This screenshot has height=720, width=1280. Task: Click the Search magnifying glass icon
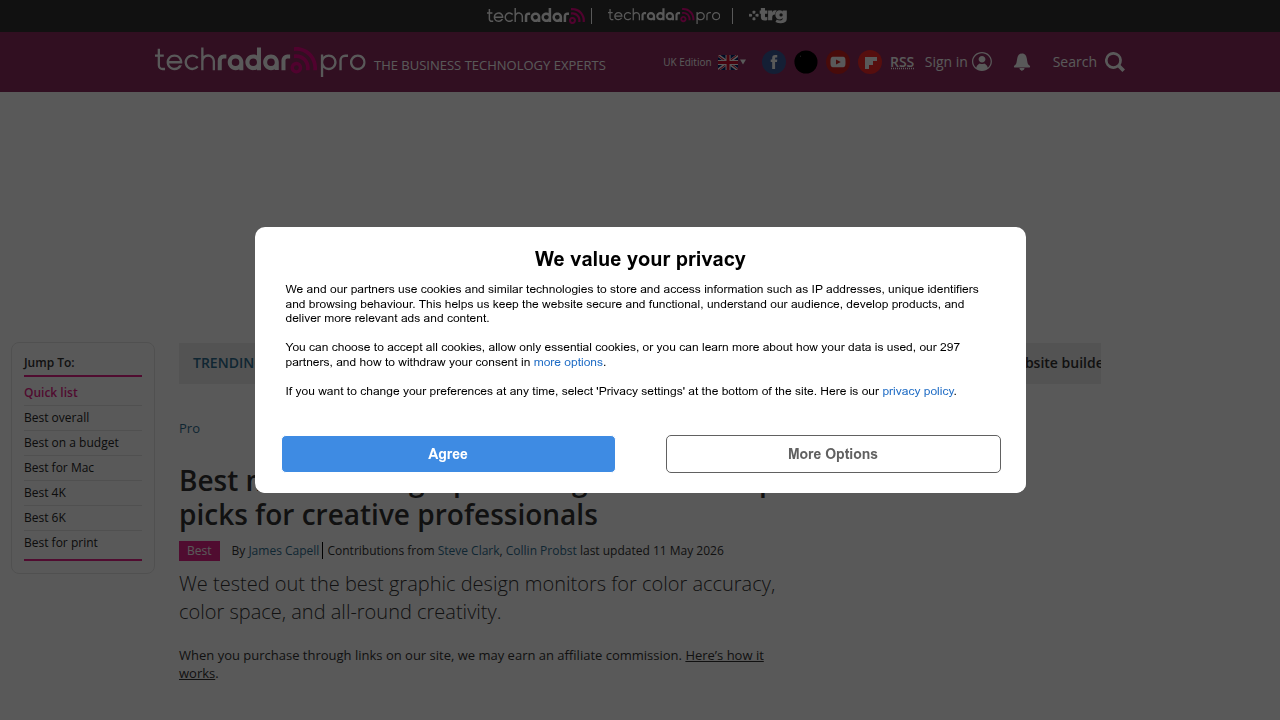tap(1115, 62)
